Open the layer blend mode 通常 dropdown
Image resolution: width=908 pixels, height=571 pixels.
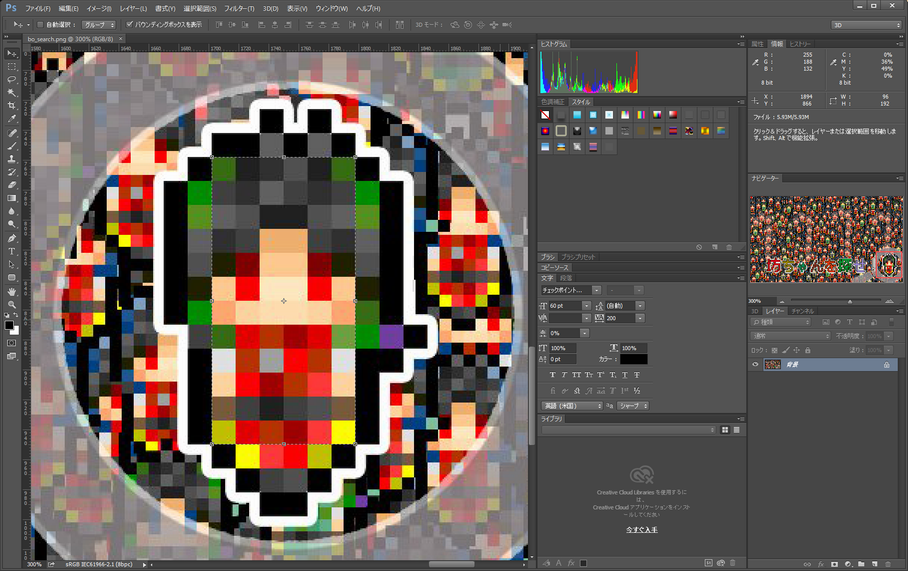pos(790,336)
